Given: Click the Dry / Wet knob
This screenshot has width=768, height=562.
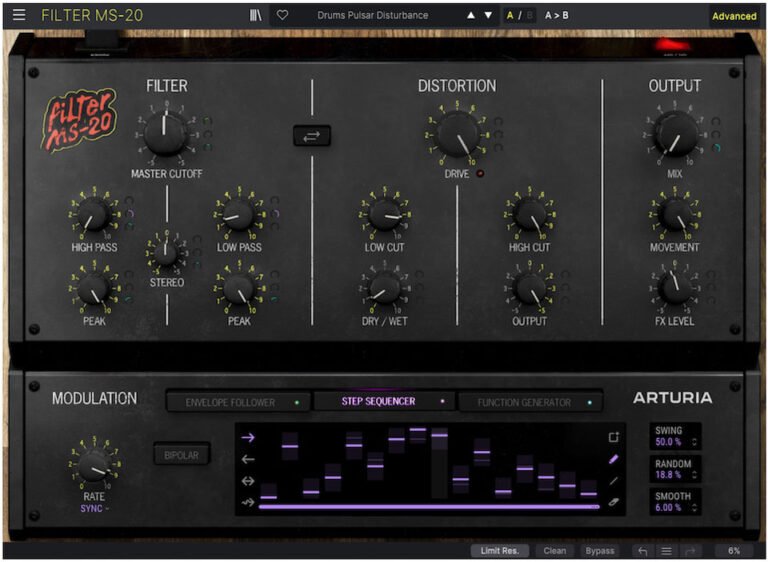Looking at the screenshot, I should pos(384,289).
